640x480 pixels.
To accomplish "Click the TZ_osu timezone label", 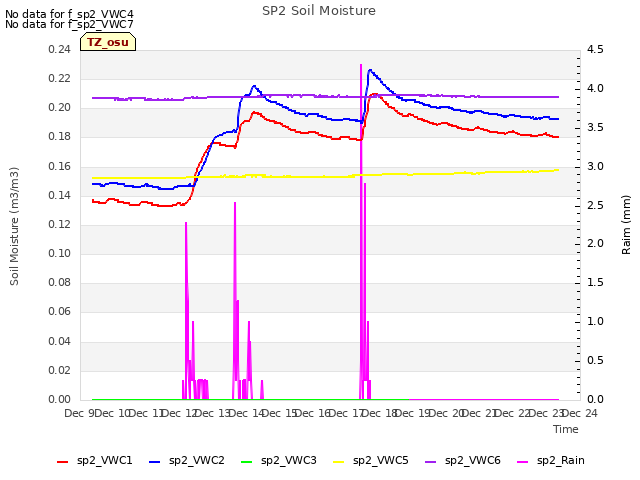I will point(108,42).
